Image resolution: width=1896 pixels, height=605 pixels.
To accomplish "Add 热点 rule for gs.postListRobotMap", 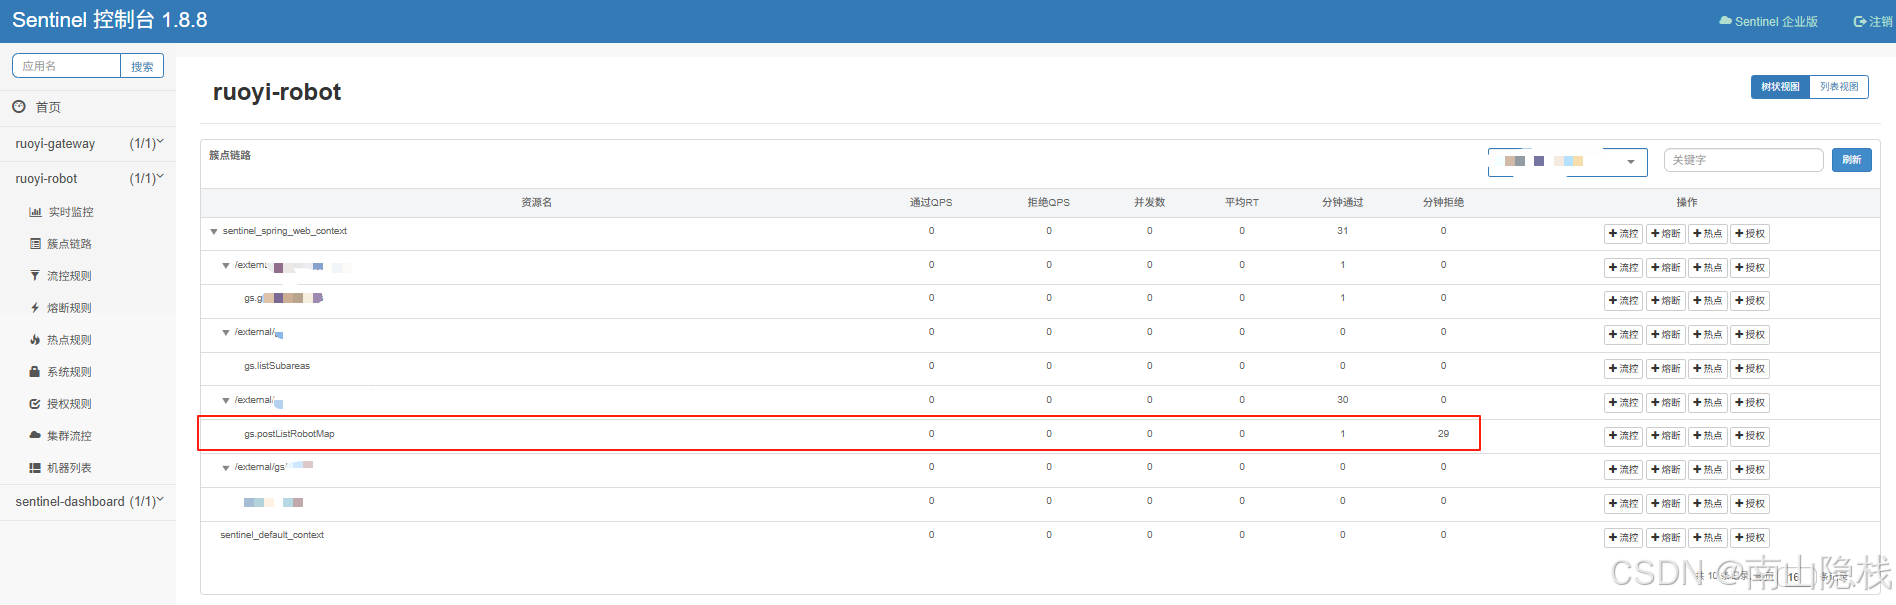I will pyautogui.click(x=1708, y=436).
